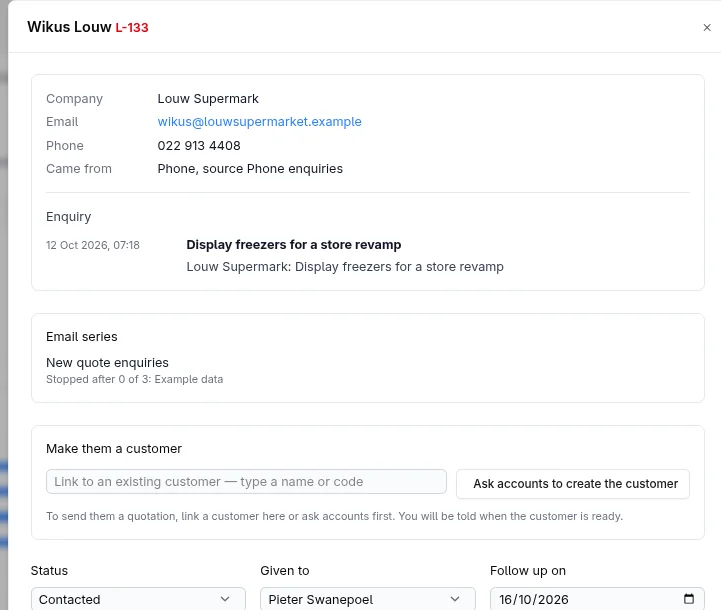The width and height of the screenshot is (721, 610).
Task: Click the enquiry timestamp 12 Oct 2026, 07:18
Action: pos(92,245)
